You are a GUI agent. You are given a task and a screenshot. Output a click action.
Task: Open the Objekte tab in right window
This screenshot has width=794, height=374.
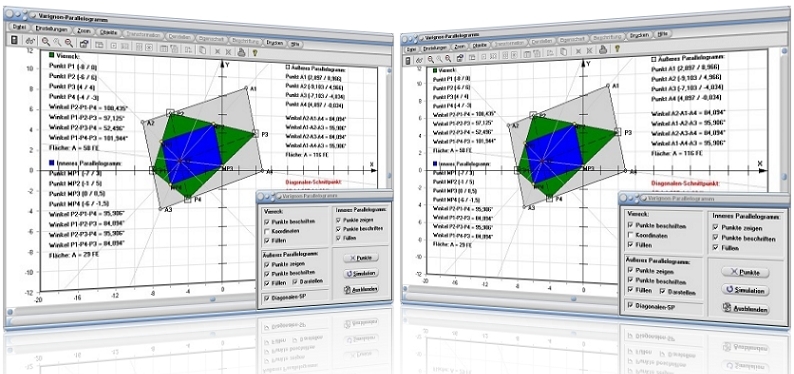(x=480, y=45)
